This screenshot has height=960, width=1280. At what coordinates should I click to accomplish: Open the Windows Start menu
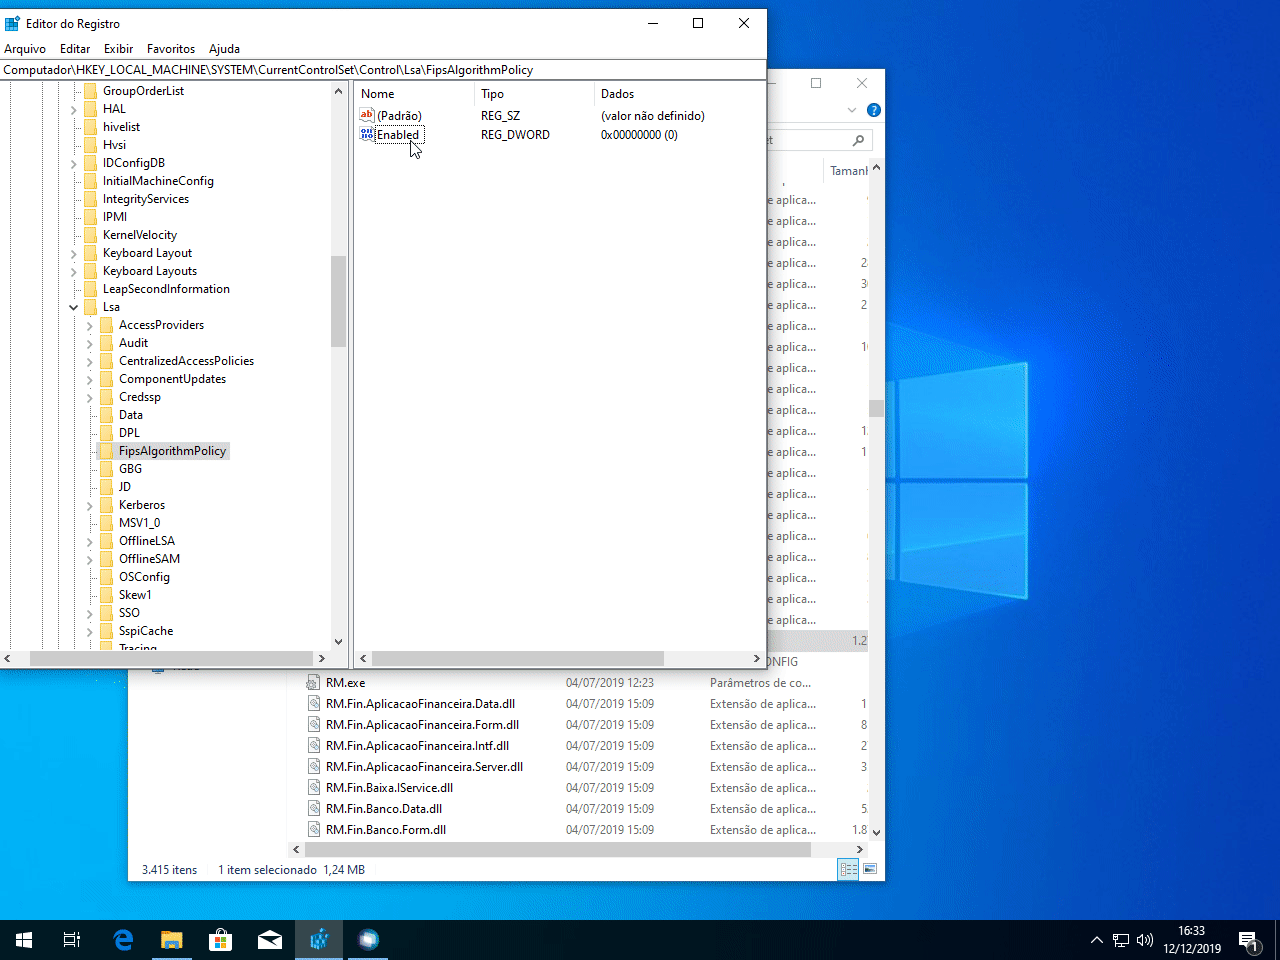coord(24,940)
